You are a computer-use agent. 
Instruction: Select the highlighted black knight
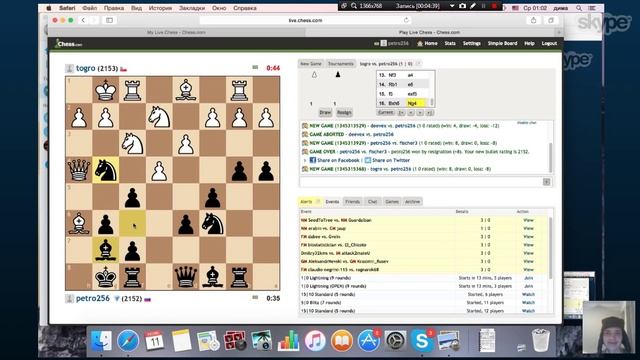click(x=105, y=170)
